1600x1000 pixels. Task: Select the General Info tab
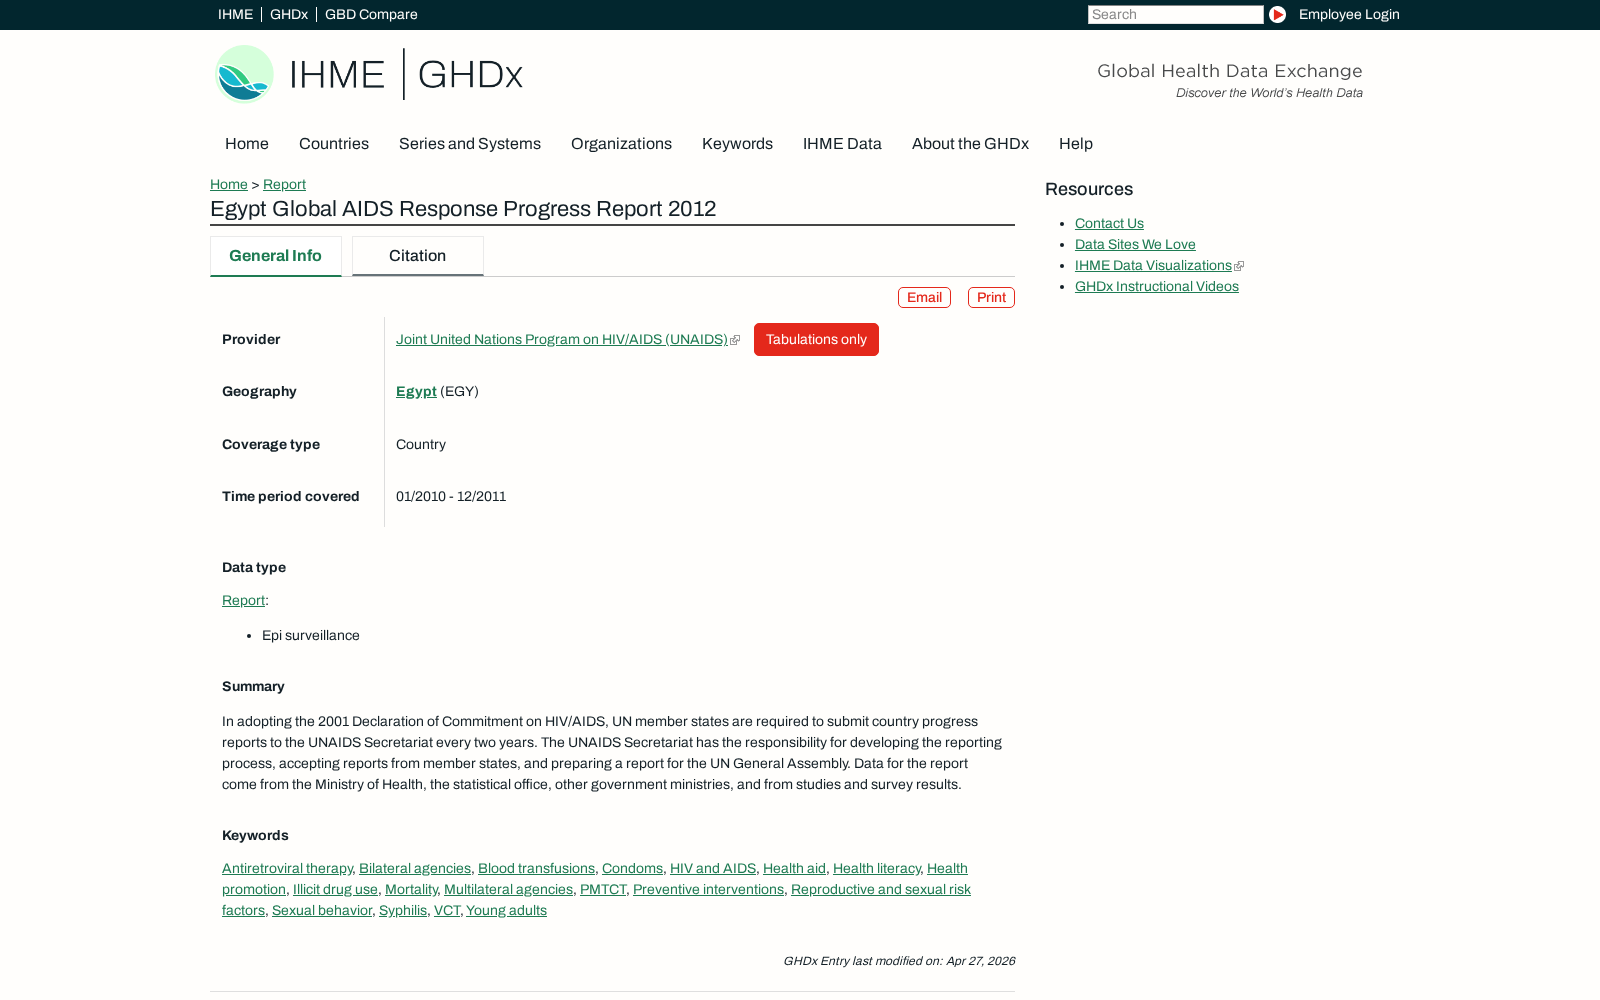[x=275, y=256]
